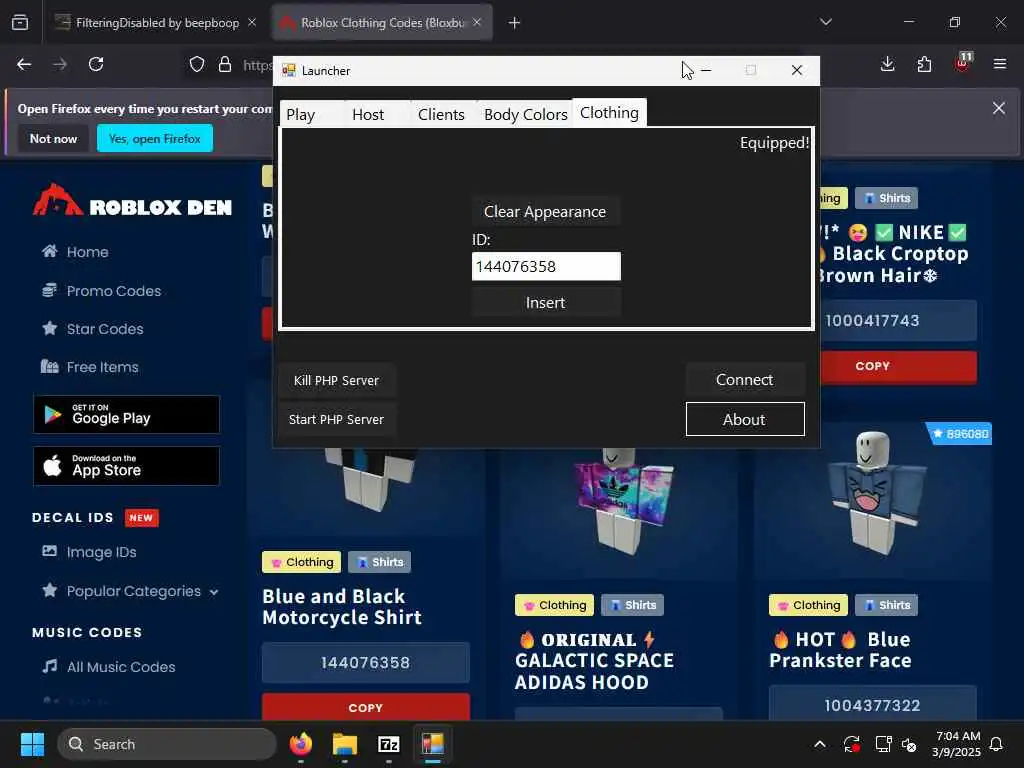The height and width of the screenshot is (768, 1024).
Task: Click the Roblox Den logo
Action: click(x=133, y=201)
